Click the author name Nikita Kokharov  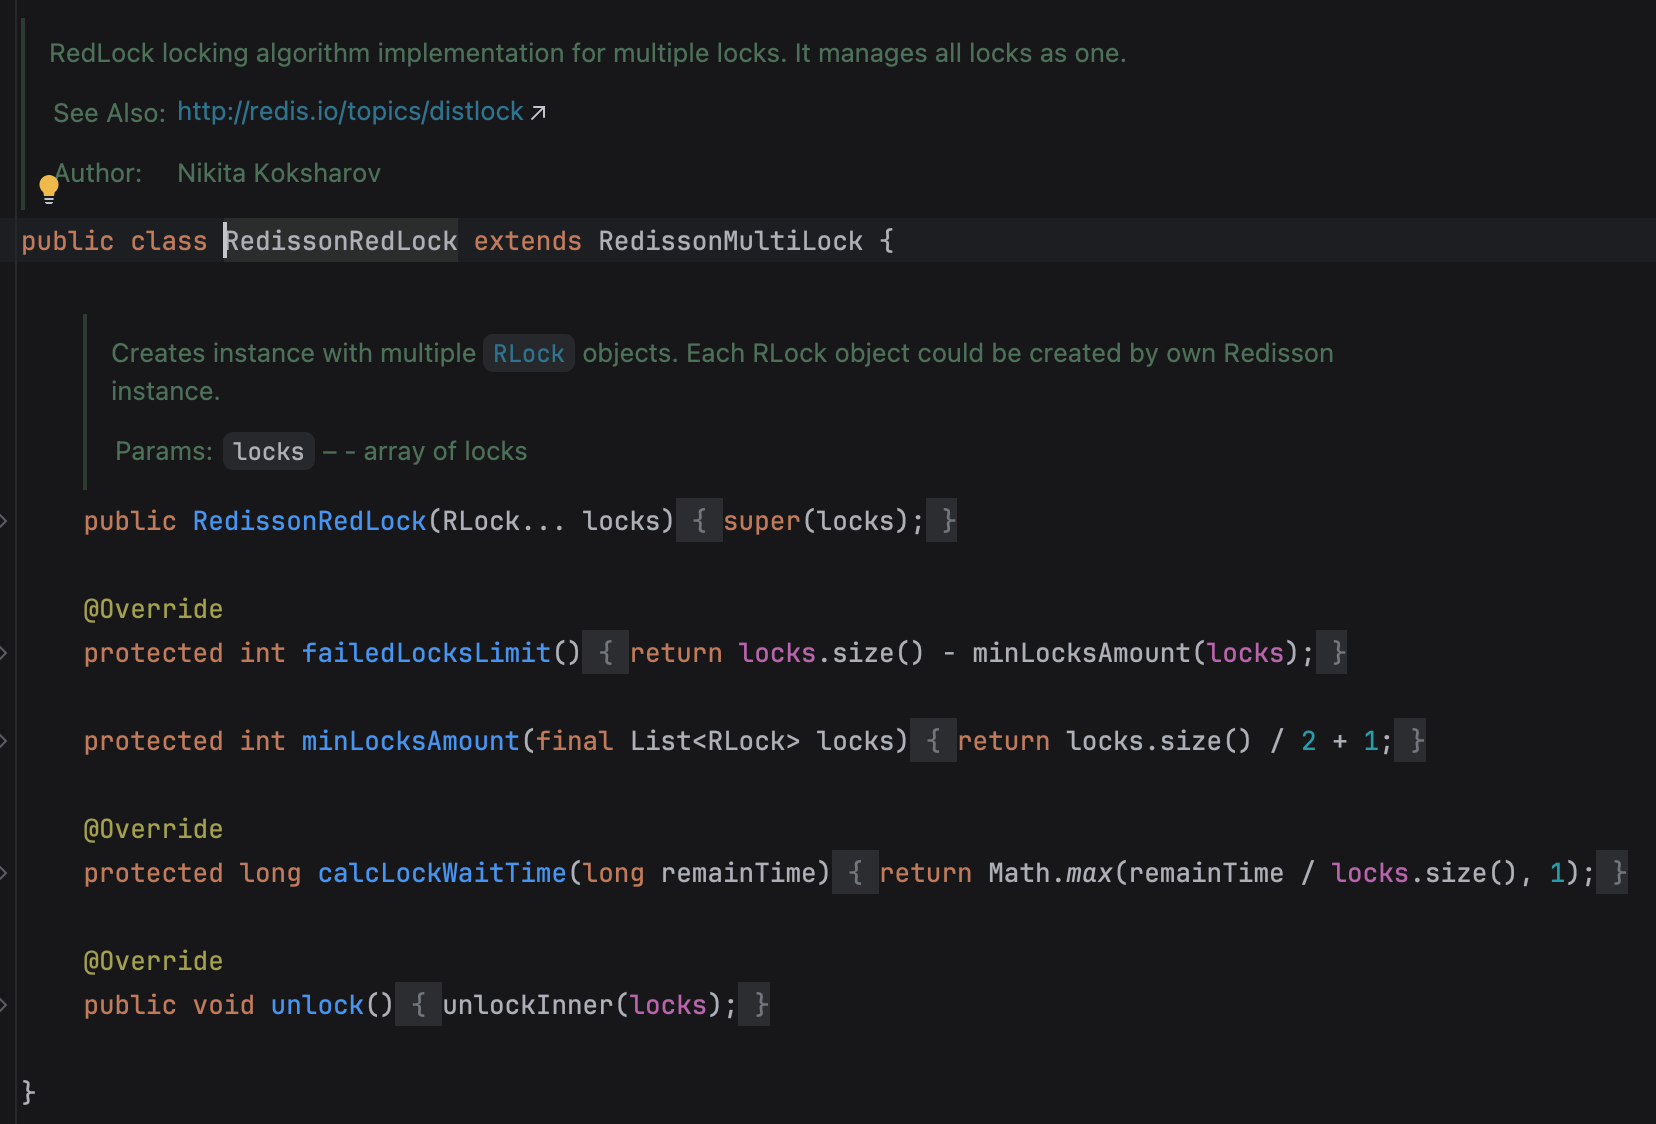click(278, 173)
